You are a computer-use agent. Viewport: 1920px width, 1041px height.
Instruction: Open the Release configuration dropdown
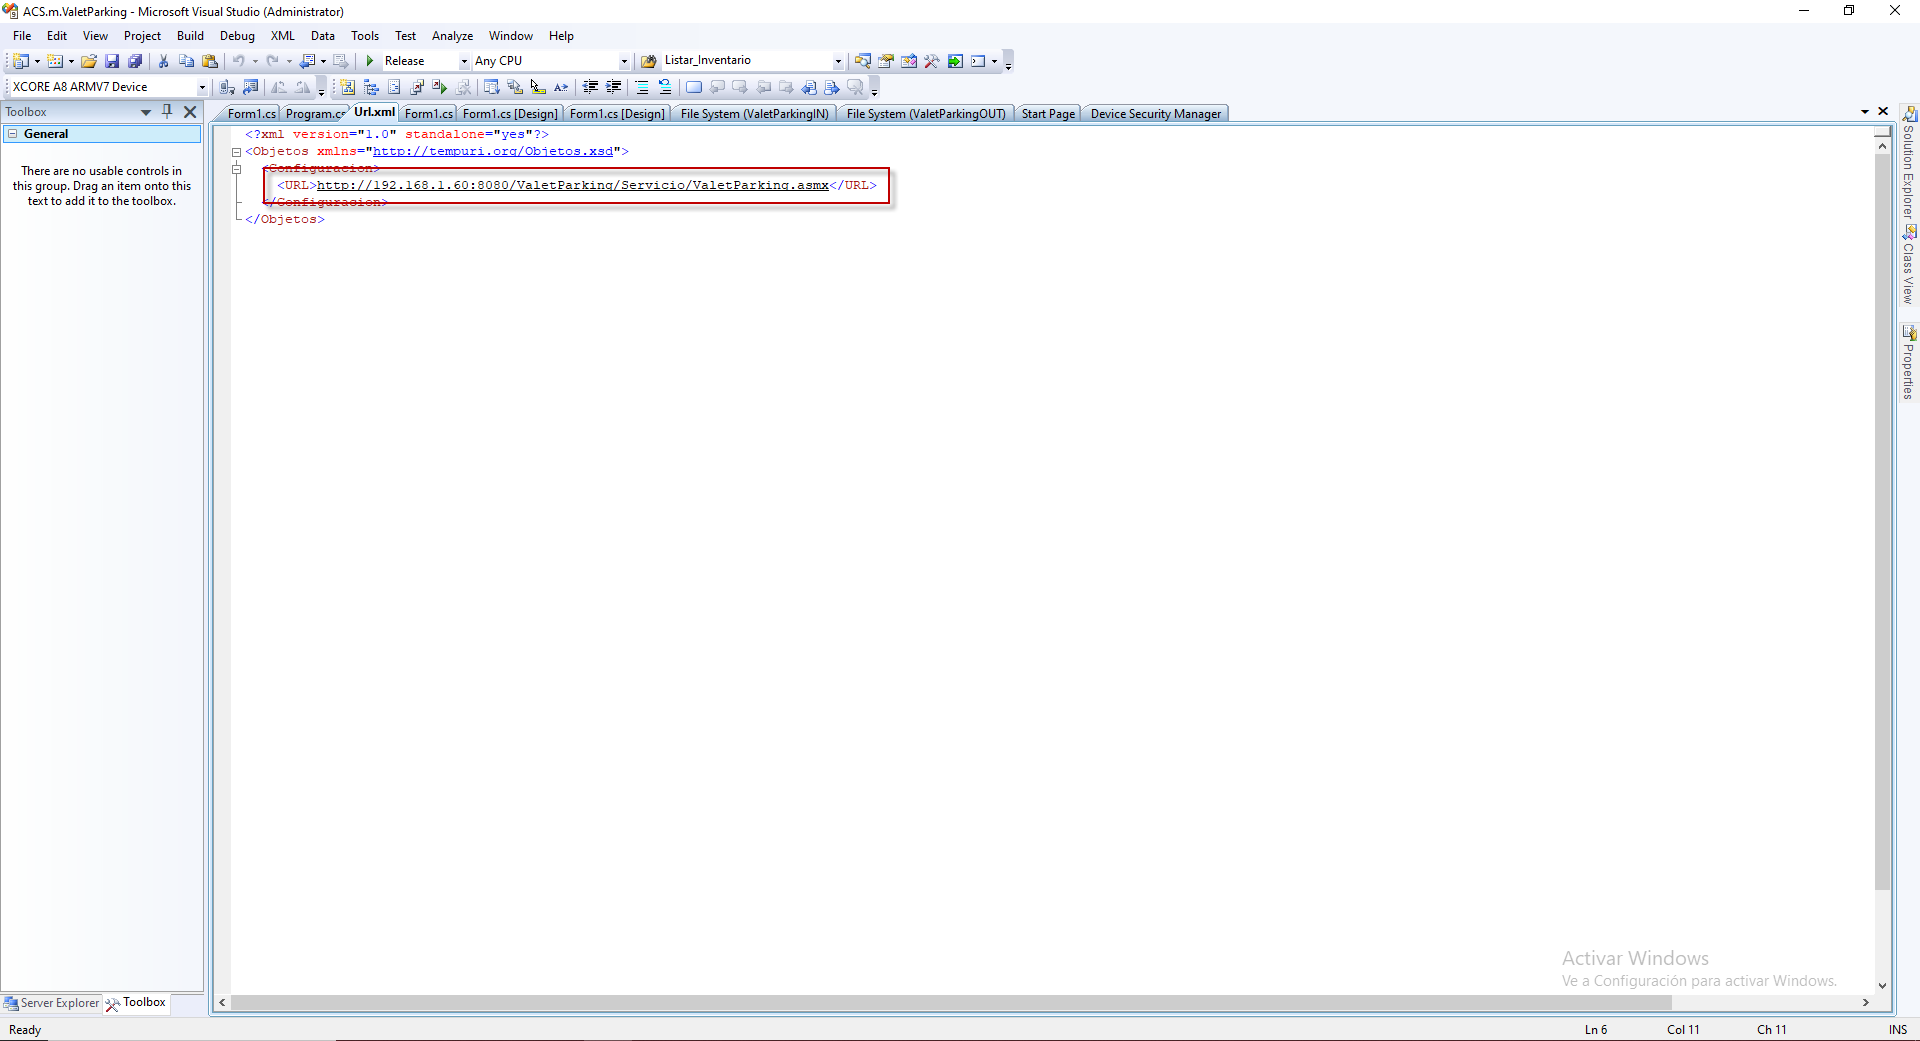point(463,61)
